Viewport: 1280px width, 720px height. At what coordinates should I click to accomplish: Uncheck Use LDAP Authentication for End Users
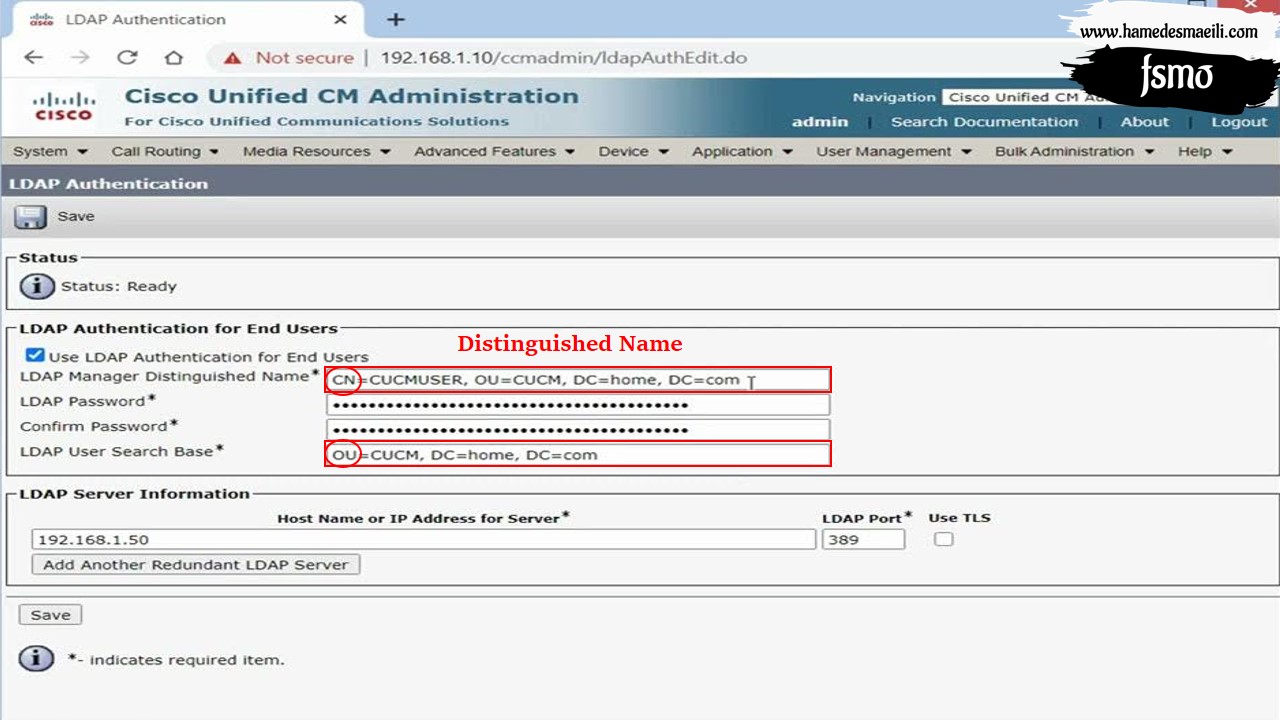point(35,355)
